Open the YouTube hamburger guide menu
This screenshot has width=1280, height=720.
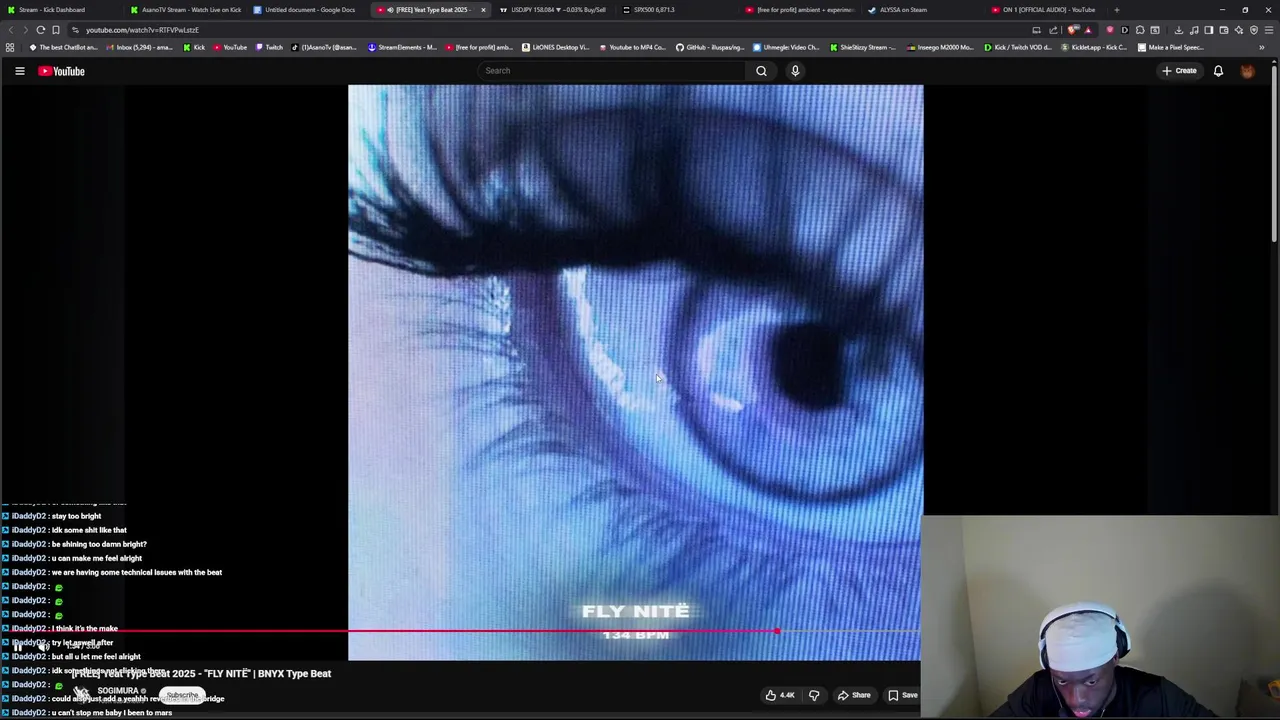click(19, 71)
